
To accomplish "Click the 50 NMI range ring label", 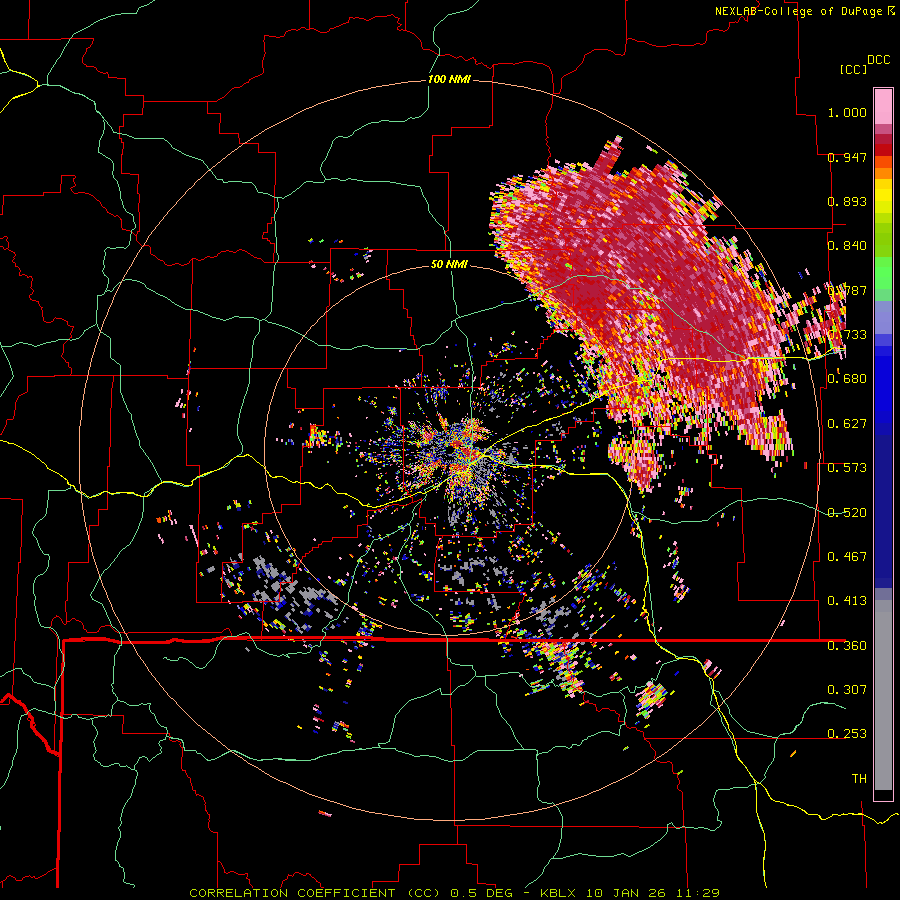I will [449, 264].
